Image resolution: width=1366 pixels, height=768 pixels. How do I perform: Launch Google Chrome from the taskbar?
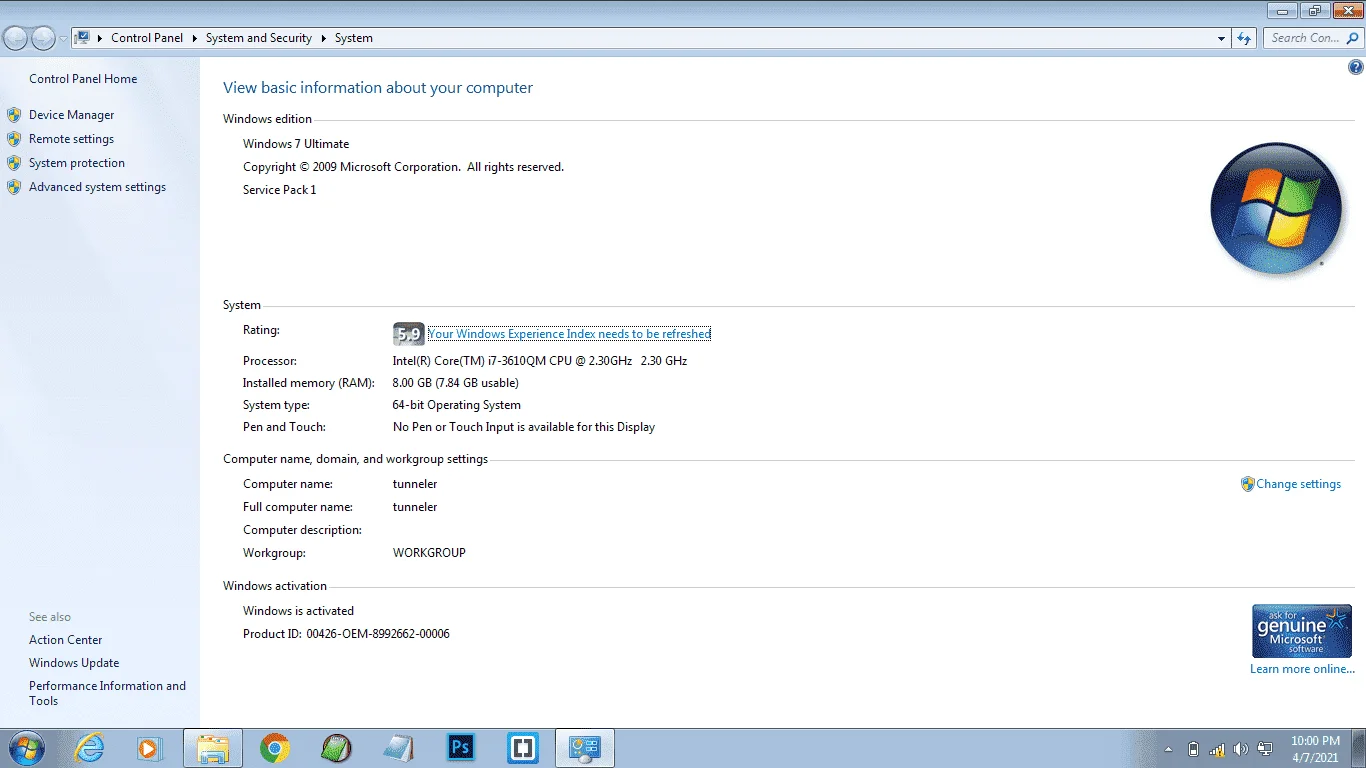click(275, 748)
